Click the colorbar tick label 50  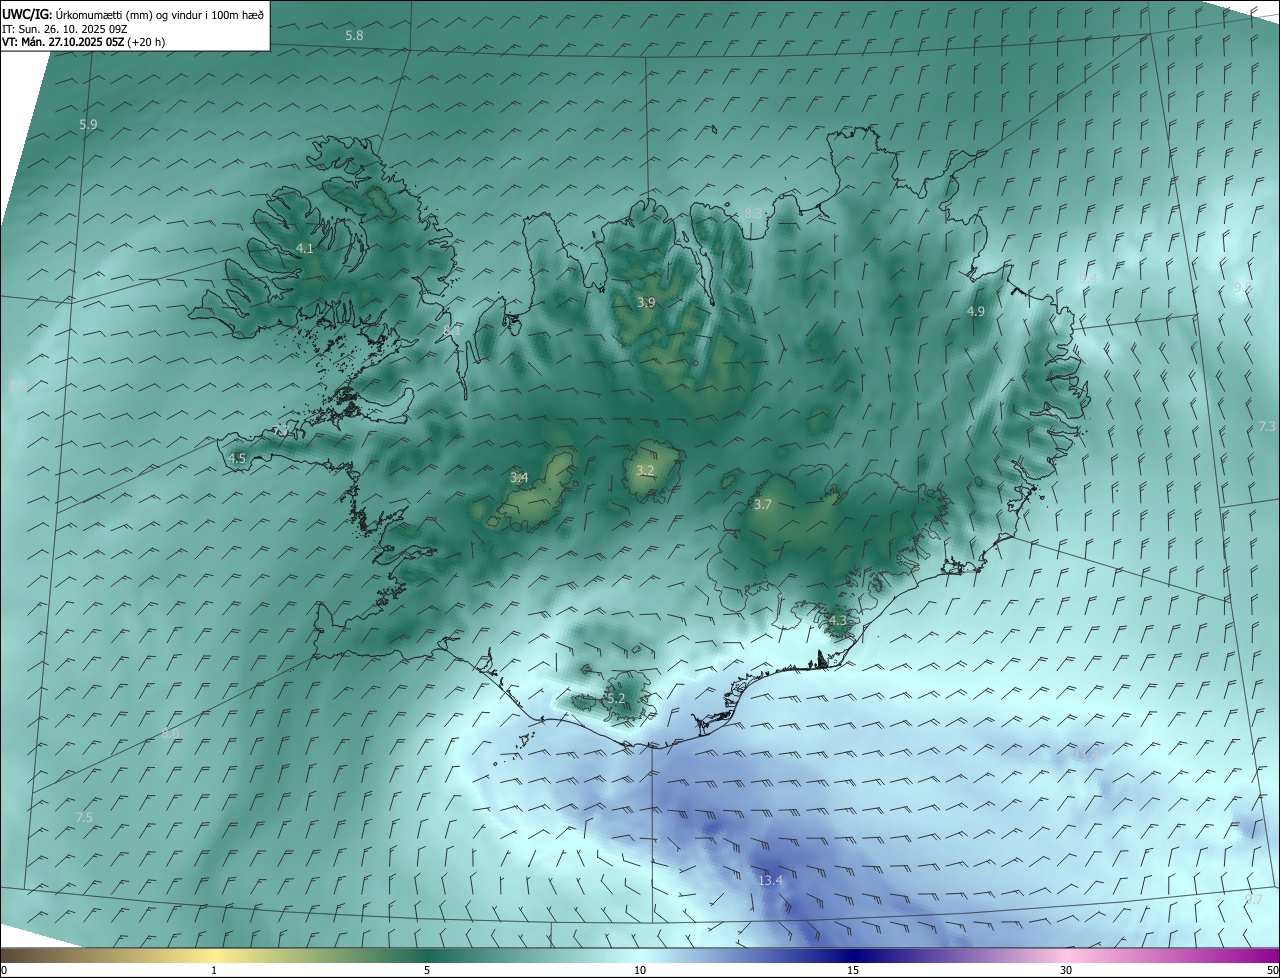(x=1272, y=970)
